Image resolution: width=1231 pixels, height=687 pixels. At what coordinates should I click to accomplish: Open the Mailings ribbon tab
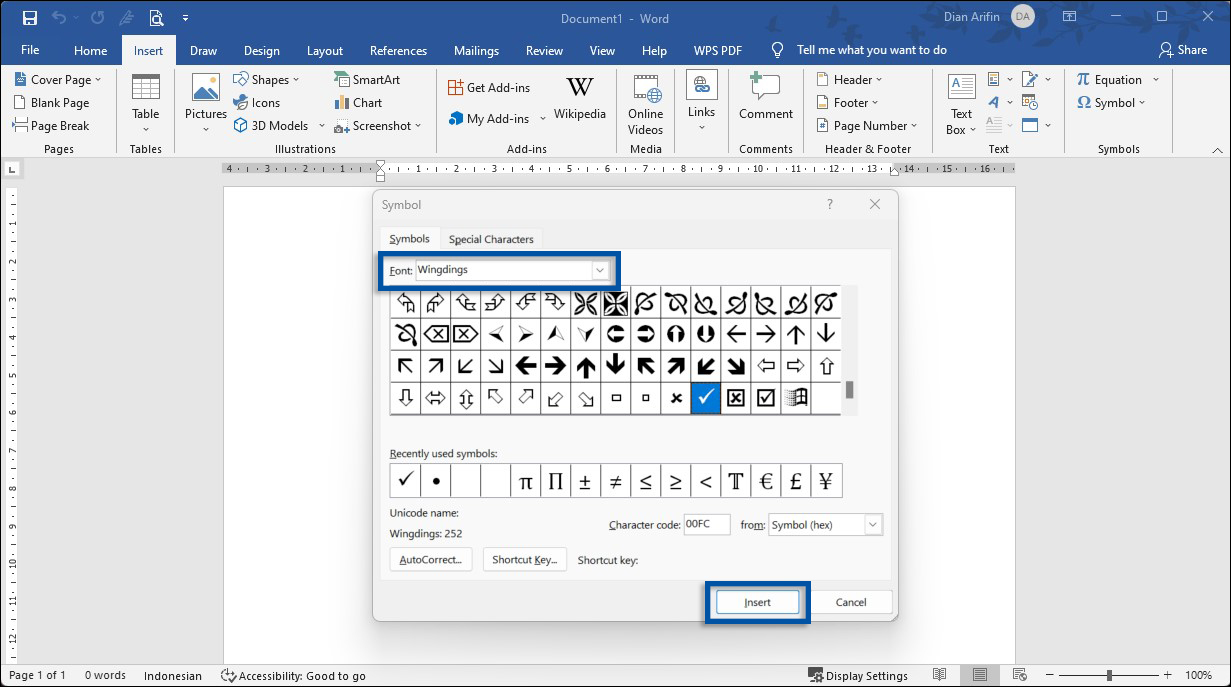476,49
